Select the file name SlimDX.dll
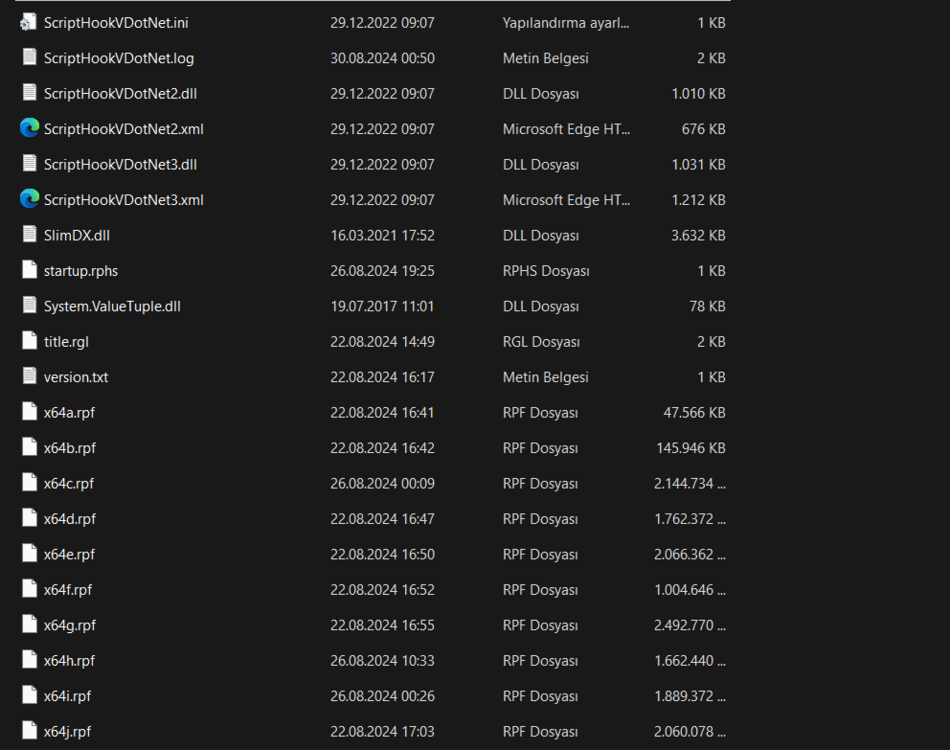Viewport: 950px width, 750px height. 76,236
